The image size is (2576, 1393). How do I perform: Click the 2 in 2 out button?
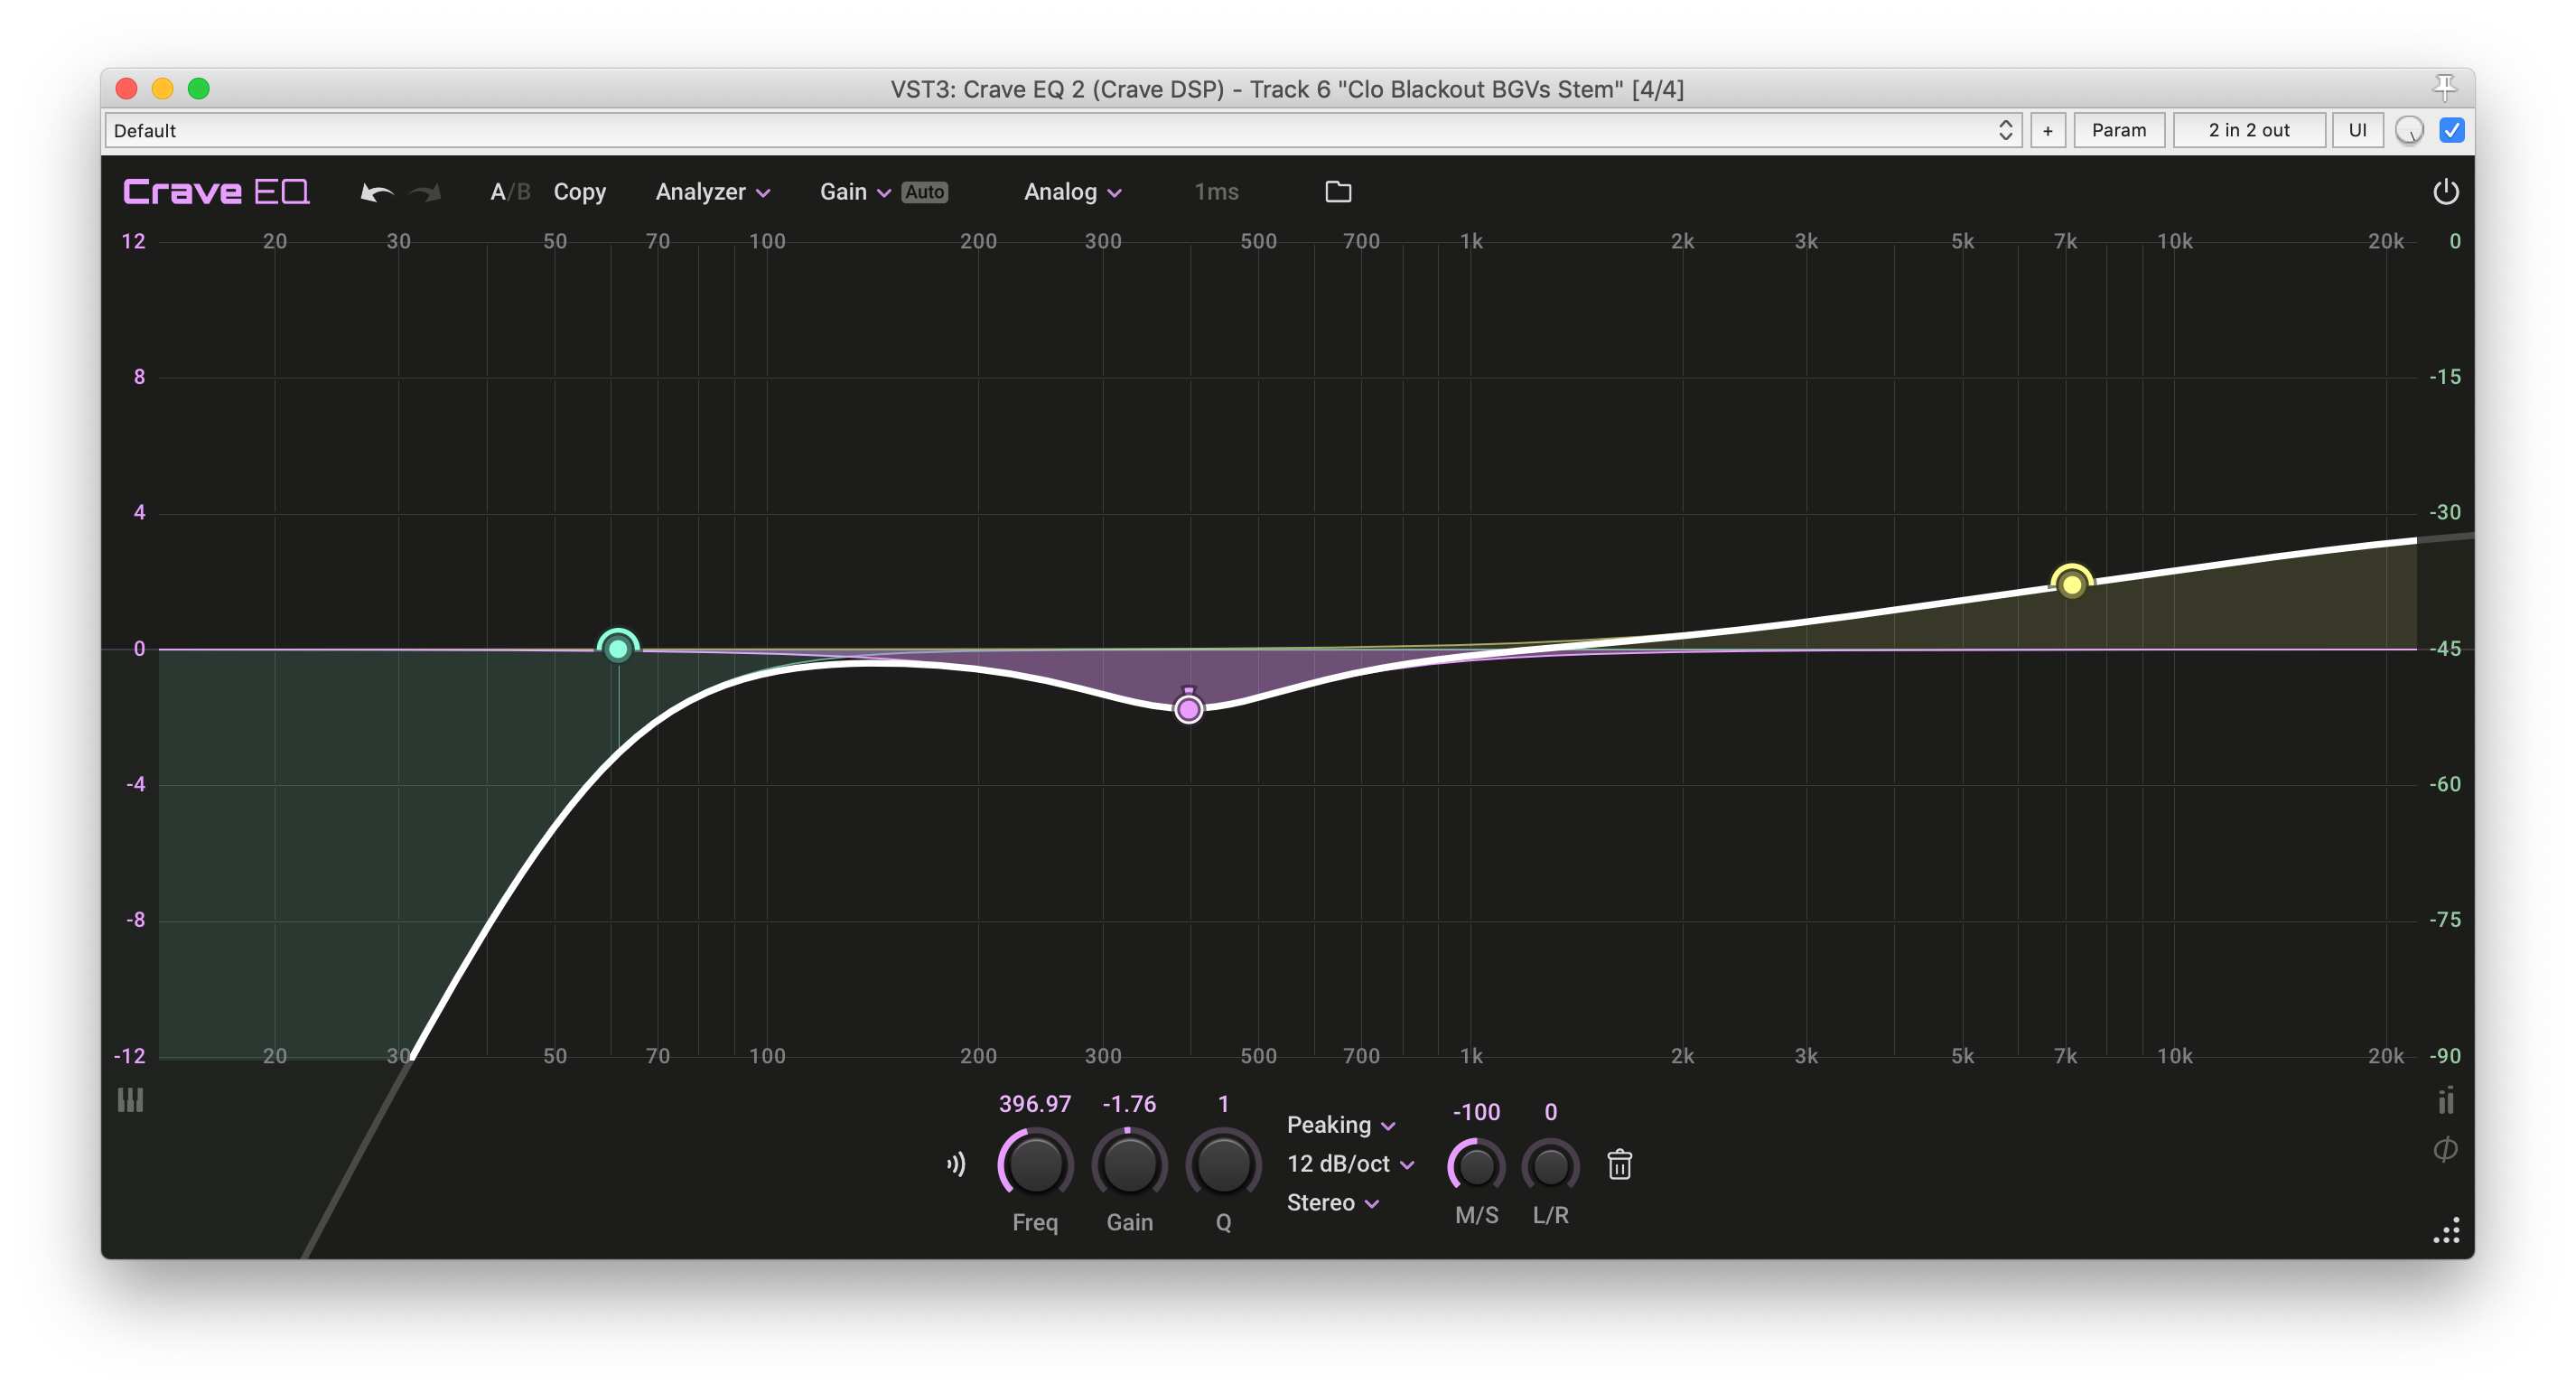tap(2248, 130)
